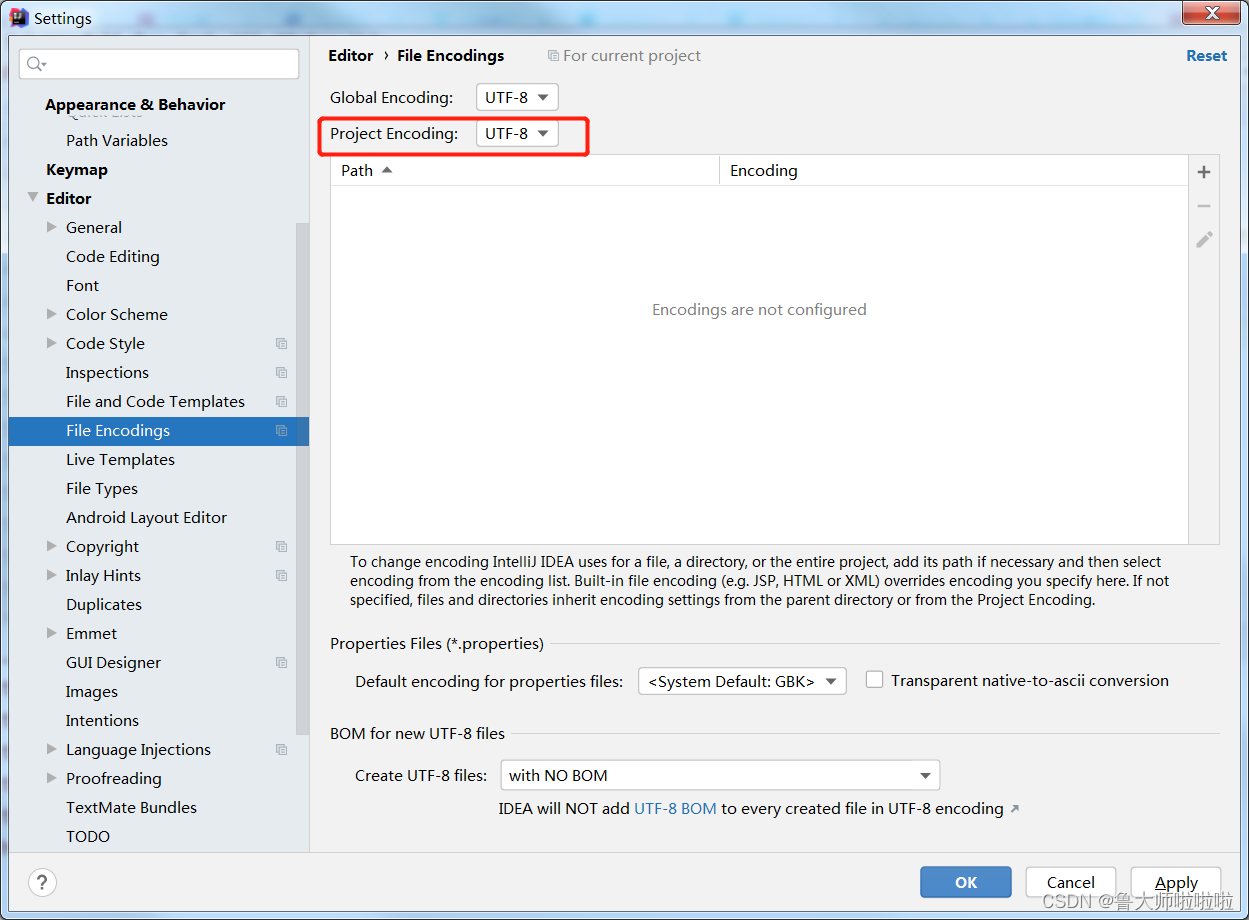Viewport: 1249px width, 920px height.
Task: Expand the Proofreading tree node
Action: [x=52, y=778]
